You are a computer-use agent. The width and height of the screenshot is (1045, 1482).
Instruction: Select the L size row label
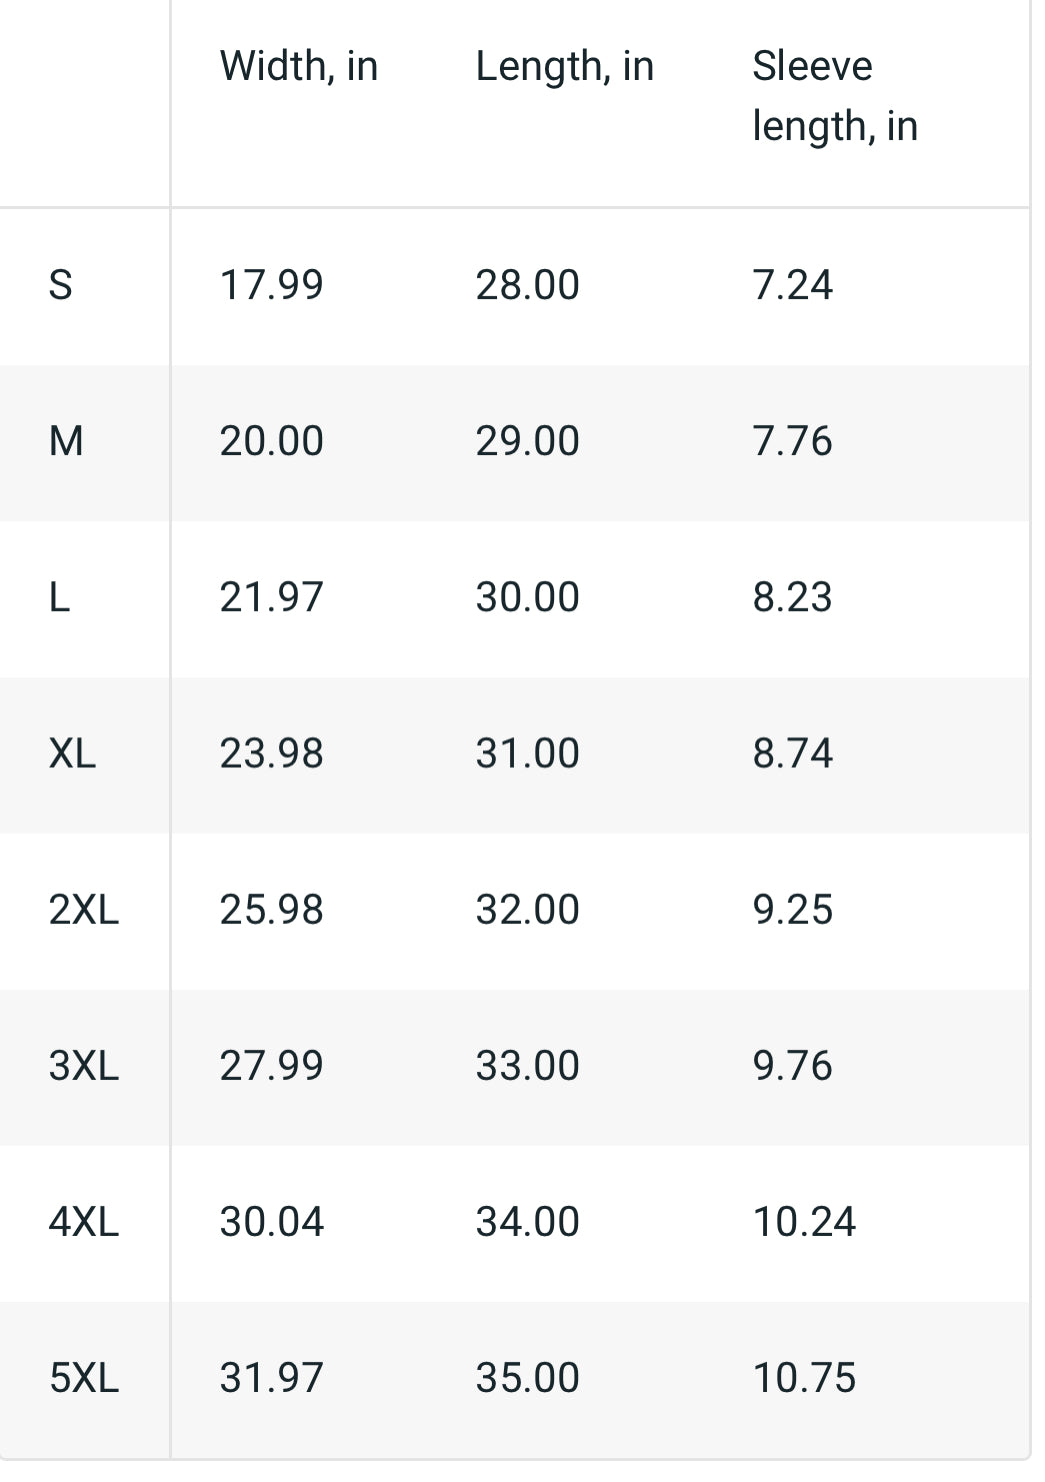60,597
